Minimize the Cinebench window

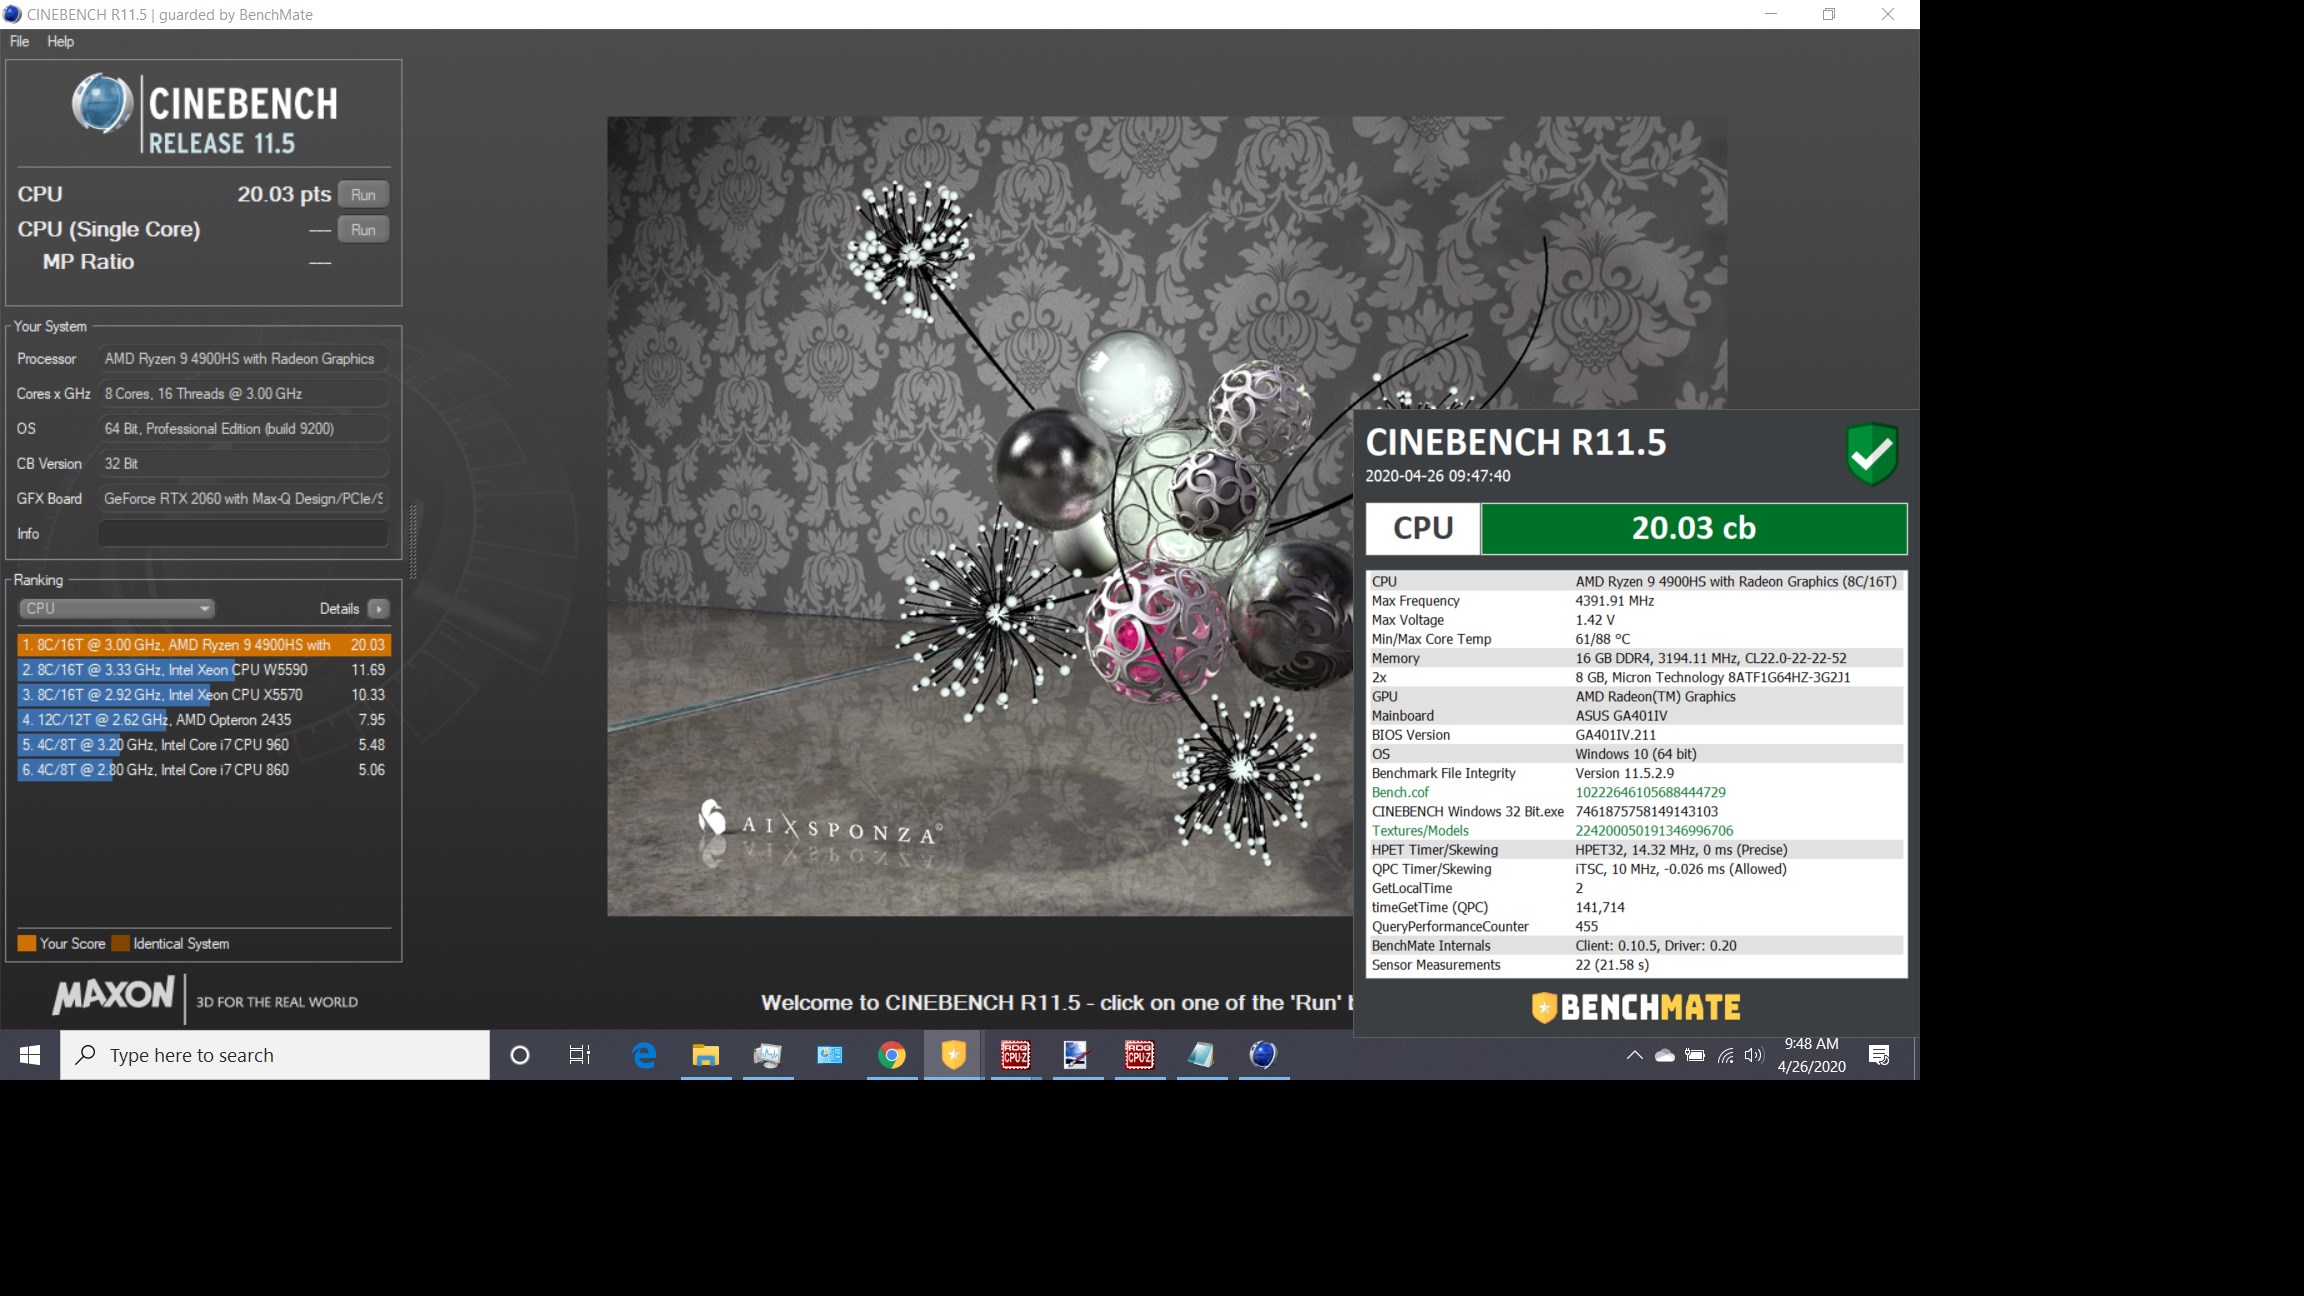tap(1771, 14)
